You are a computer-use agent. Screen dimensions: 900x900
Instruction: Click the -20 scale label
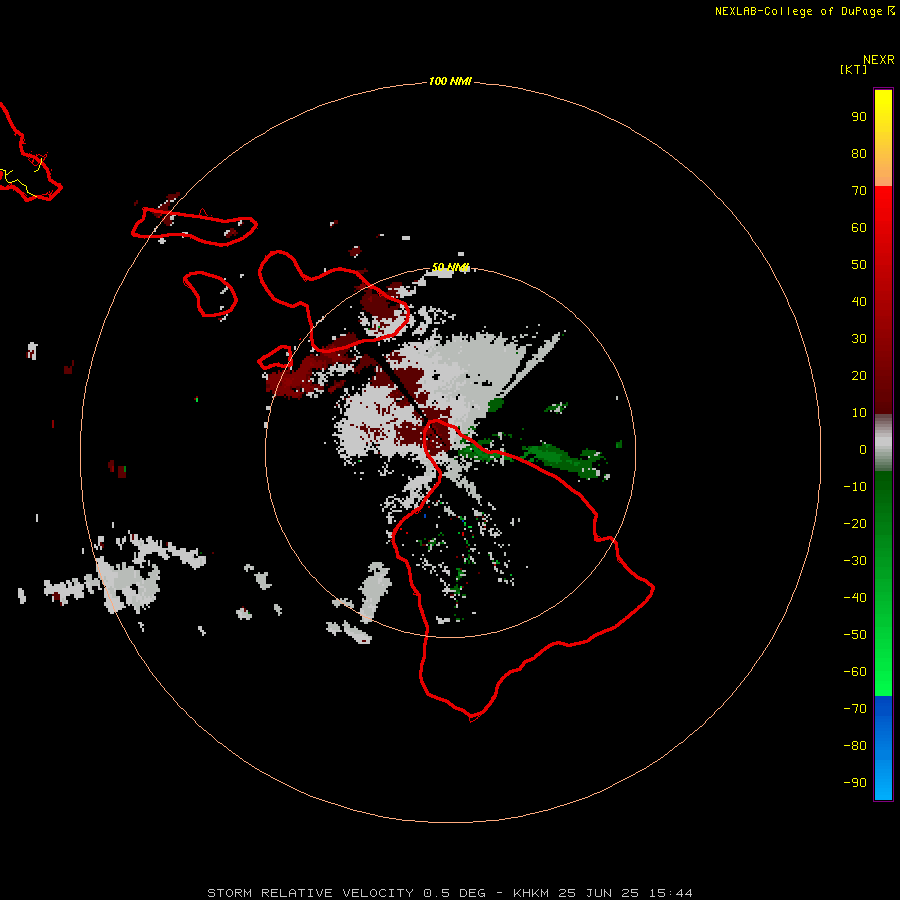click(855, 524)
